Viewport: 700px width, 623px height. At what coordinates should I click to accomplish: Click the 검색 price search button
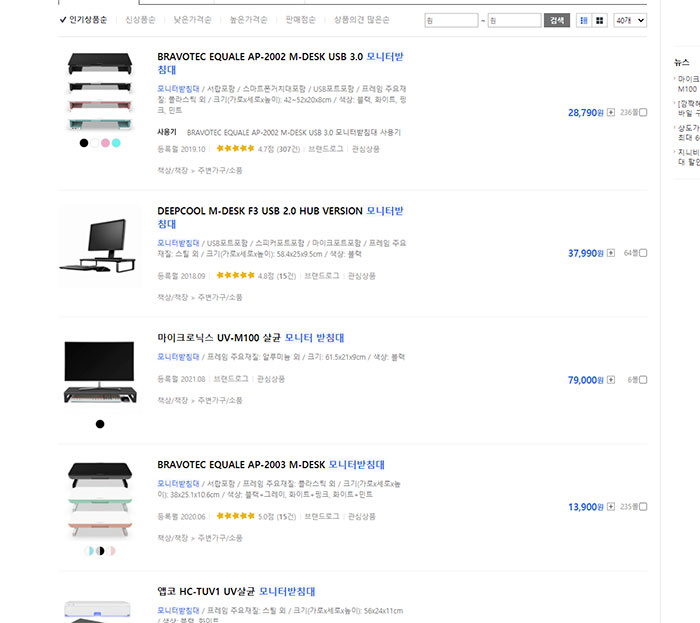click(x=557, y=21)
